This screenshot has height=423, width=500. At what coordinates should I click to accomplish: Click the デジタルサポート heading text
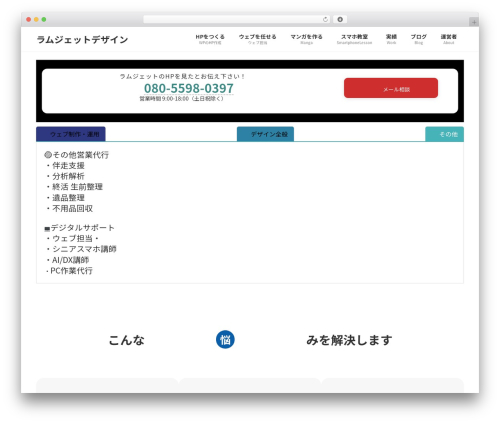pos(80,228)
